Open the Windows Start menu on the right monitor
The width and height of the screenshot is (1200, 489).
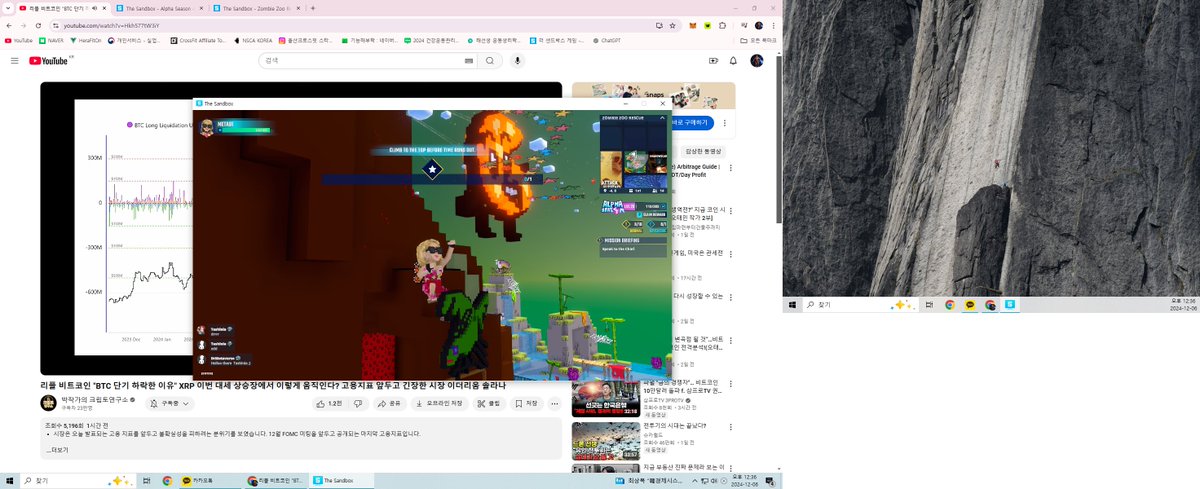(x=792, y=304)
